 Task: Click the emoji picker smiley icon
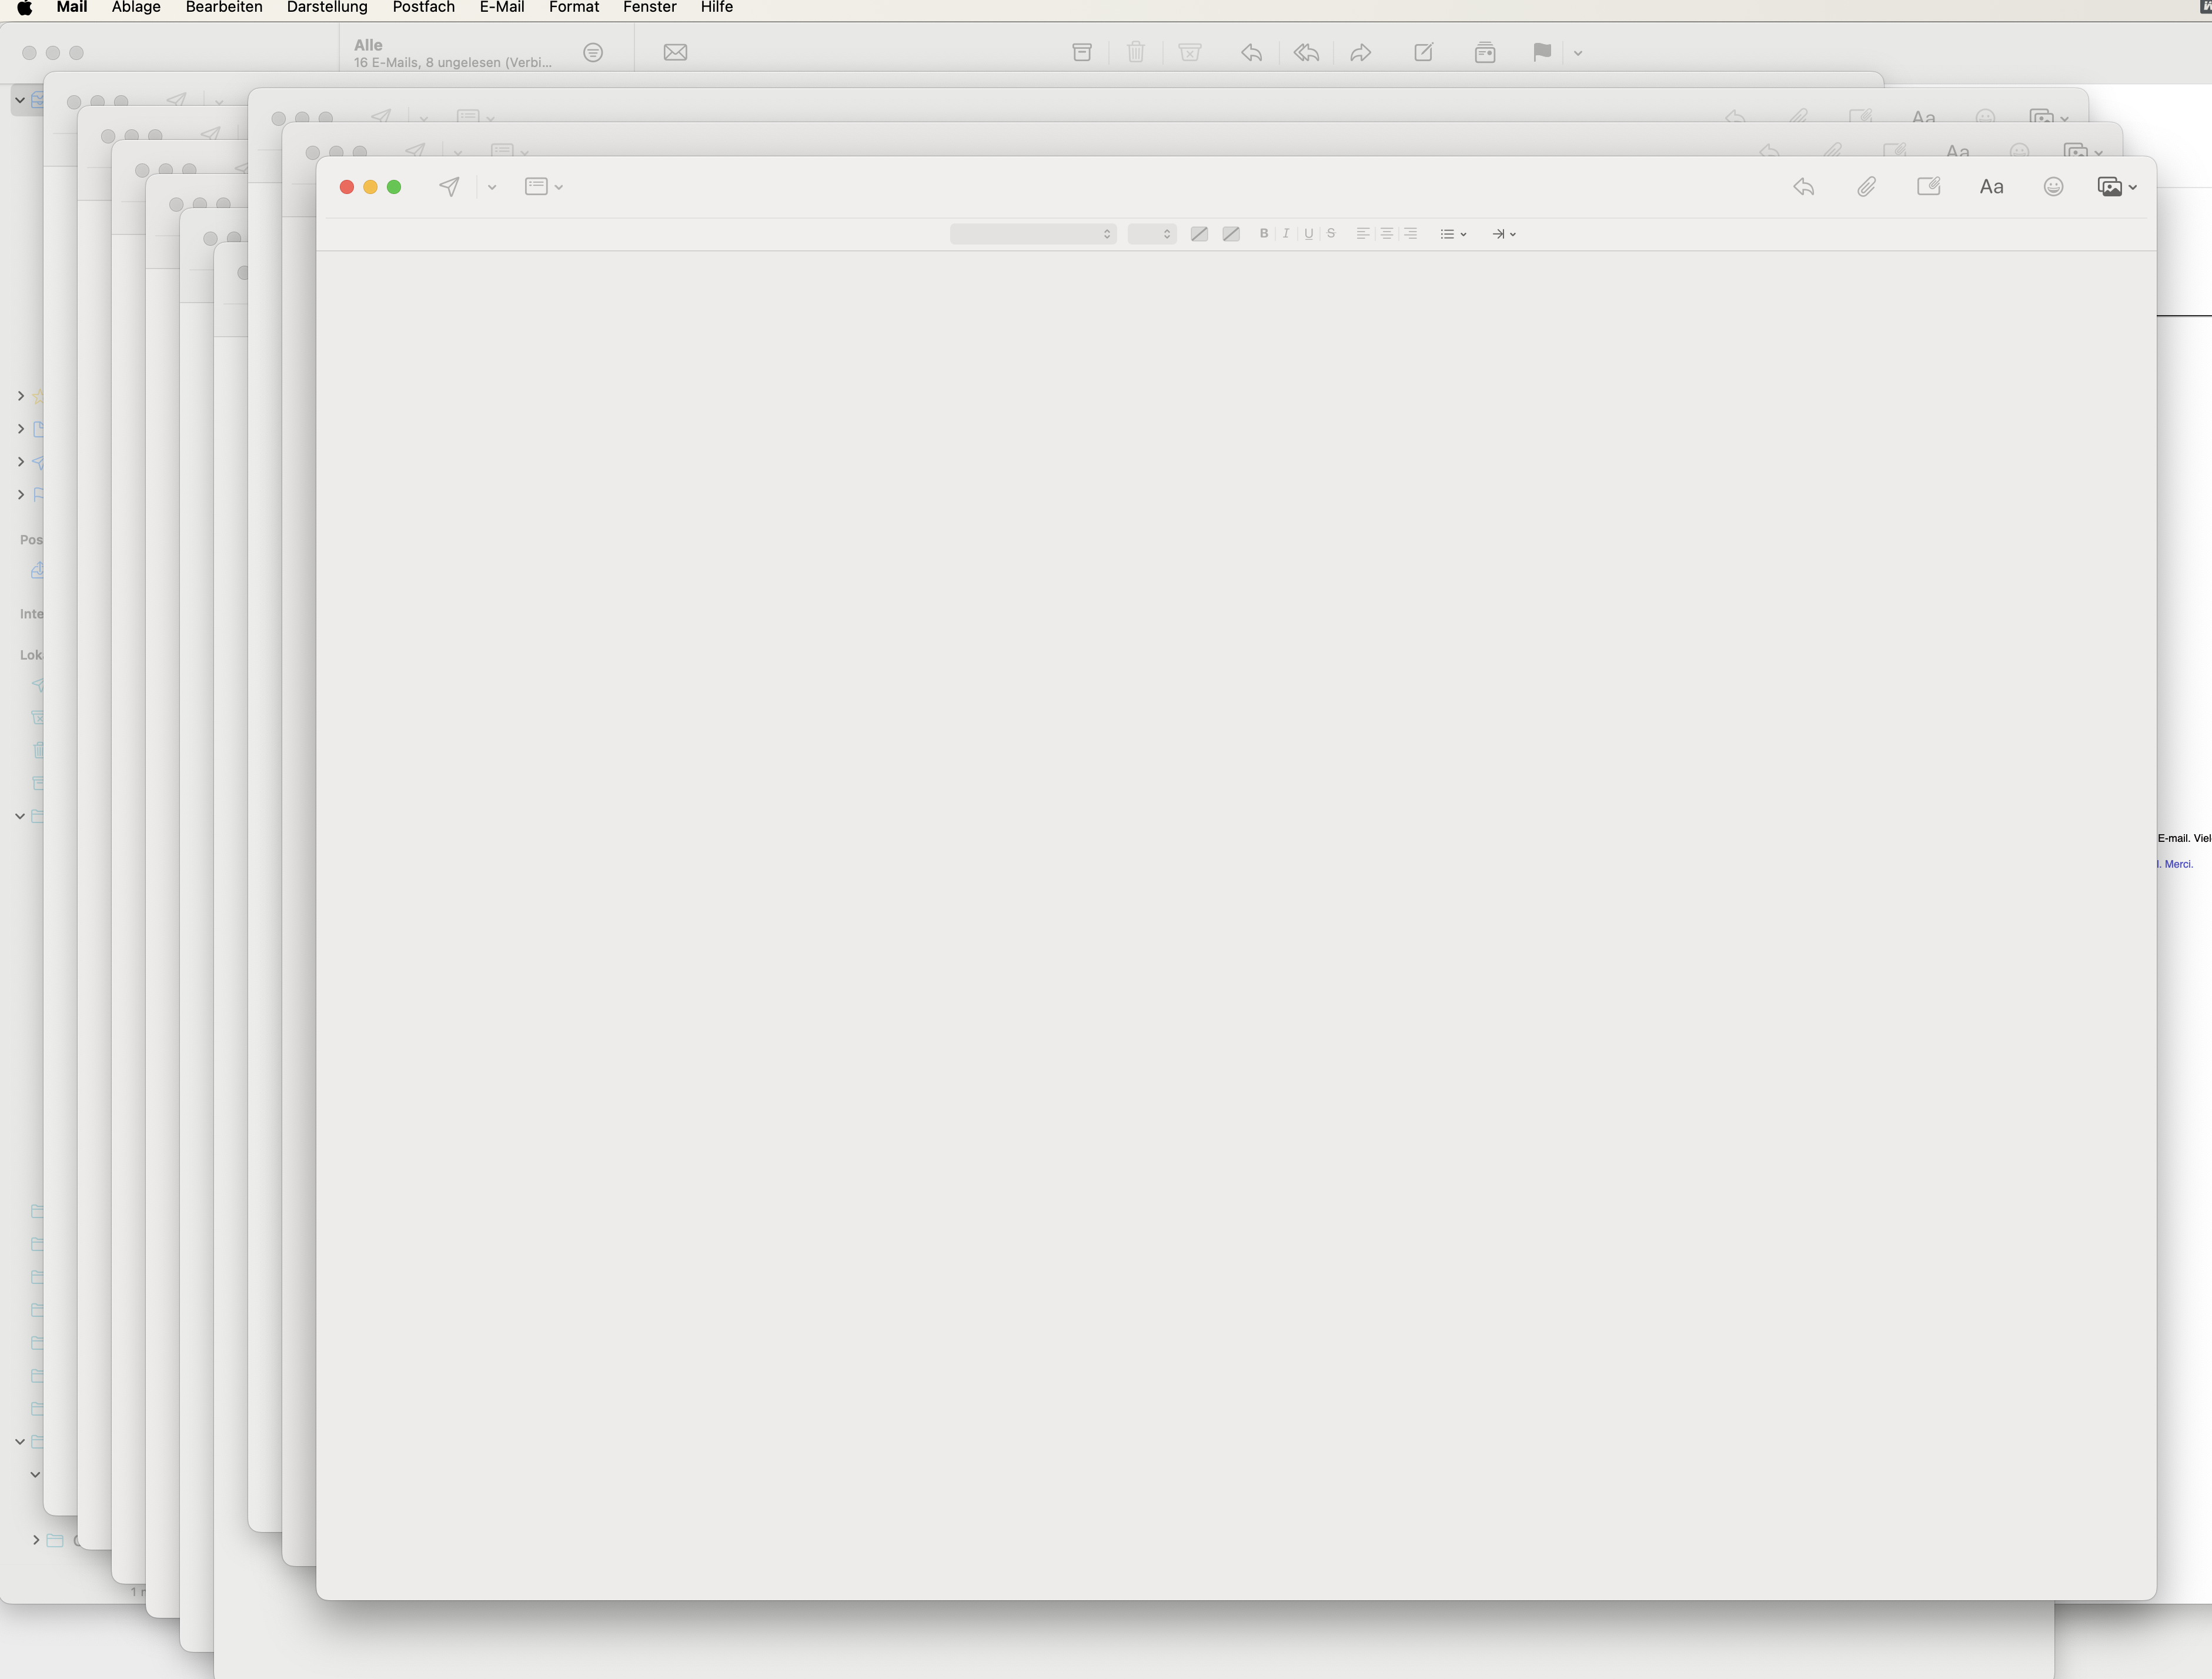(x=2053, y=187)
